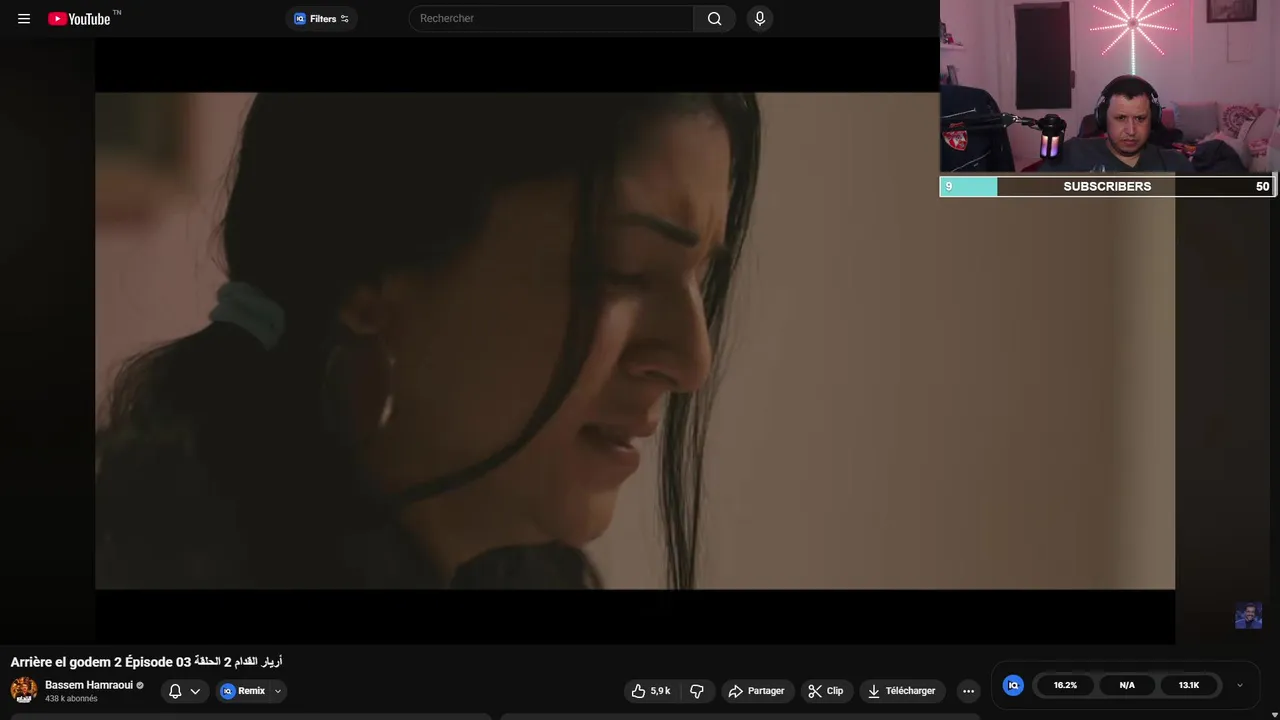Click the SUBSCRIBERS goal progress bar
1280x720 pixels.
pyautogui.click(x=1107, y=186)
